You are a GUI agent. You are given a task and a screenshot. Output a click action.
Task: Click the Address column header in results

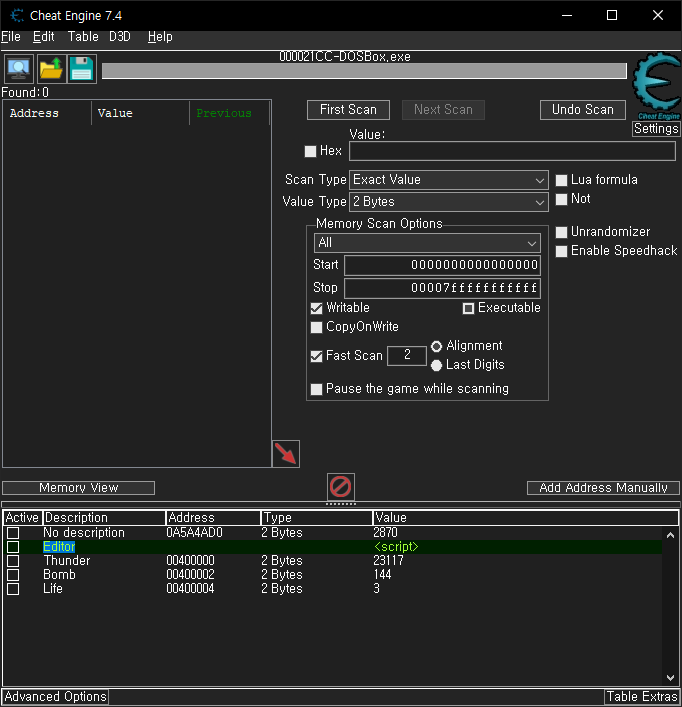pos(47,113)
